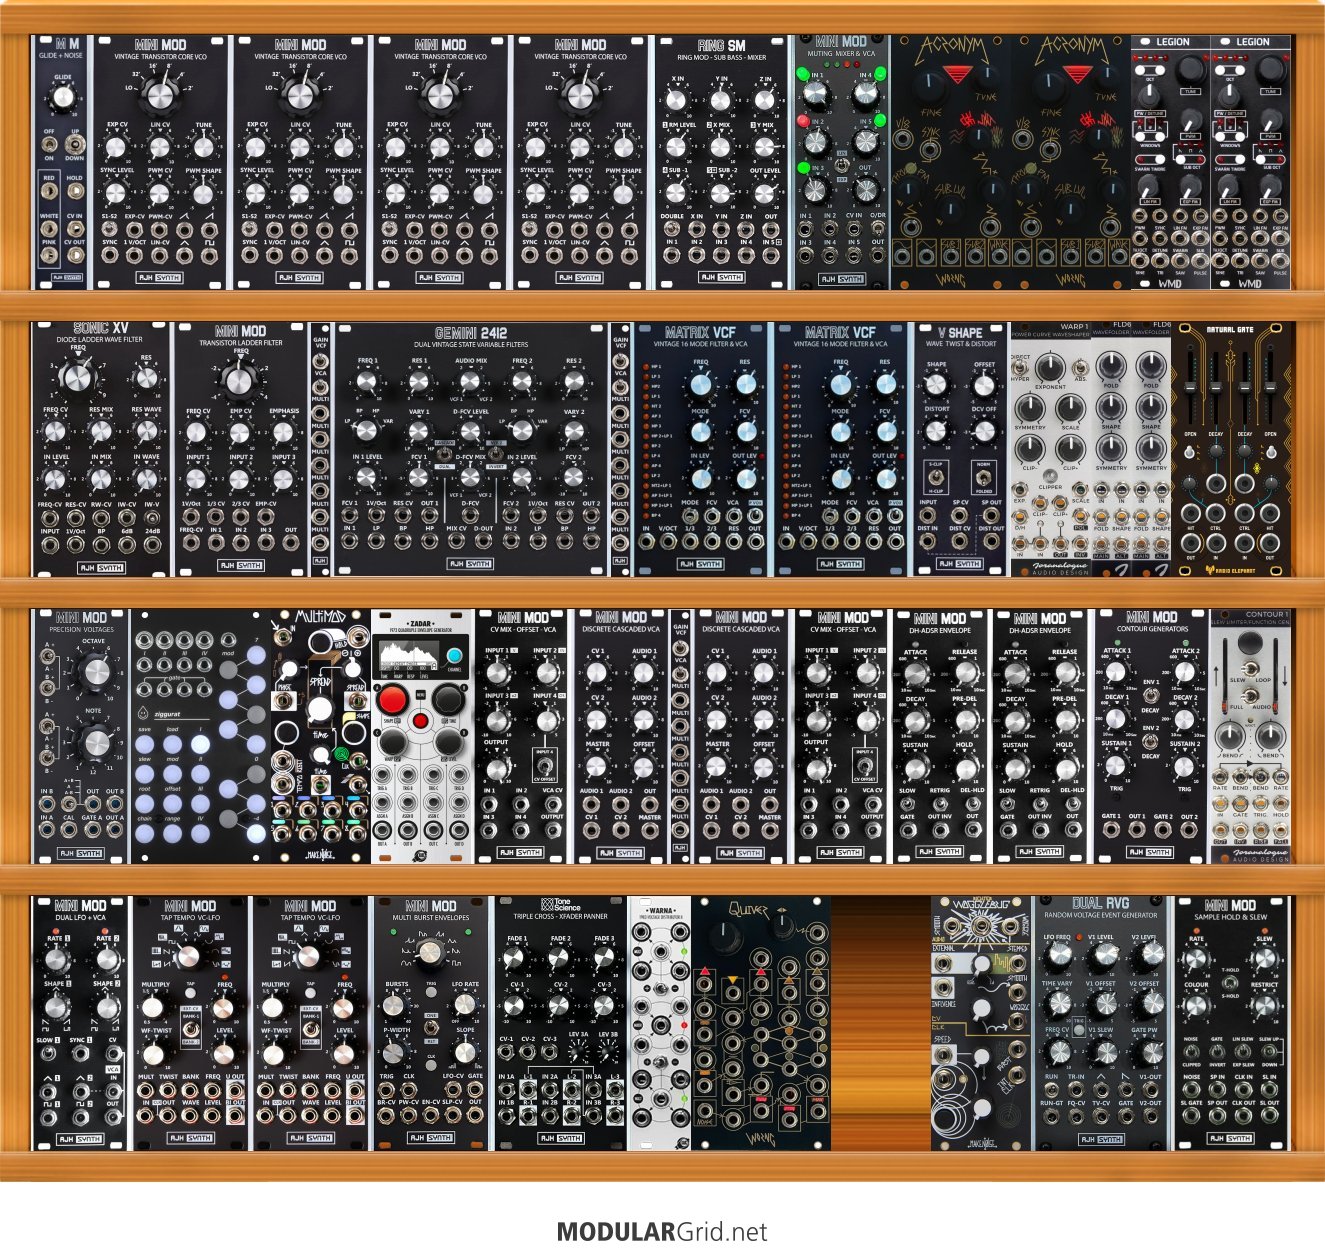Click the GATE 1 jack on Contour Generators
1325x1253 pixels.
pyautogui.click(x=1110, y=831)
